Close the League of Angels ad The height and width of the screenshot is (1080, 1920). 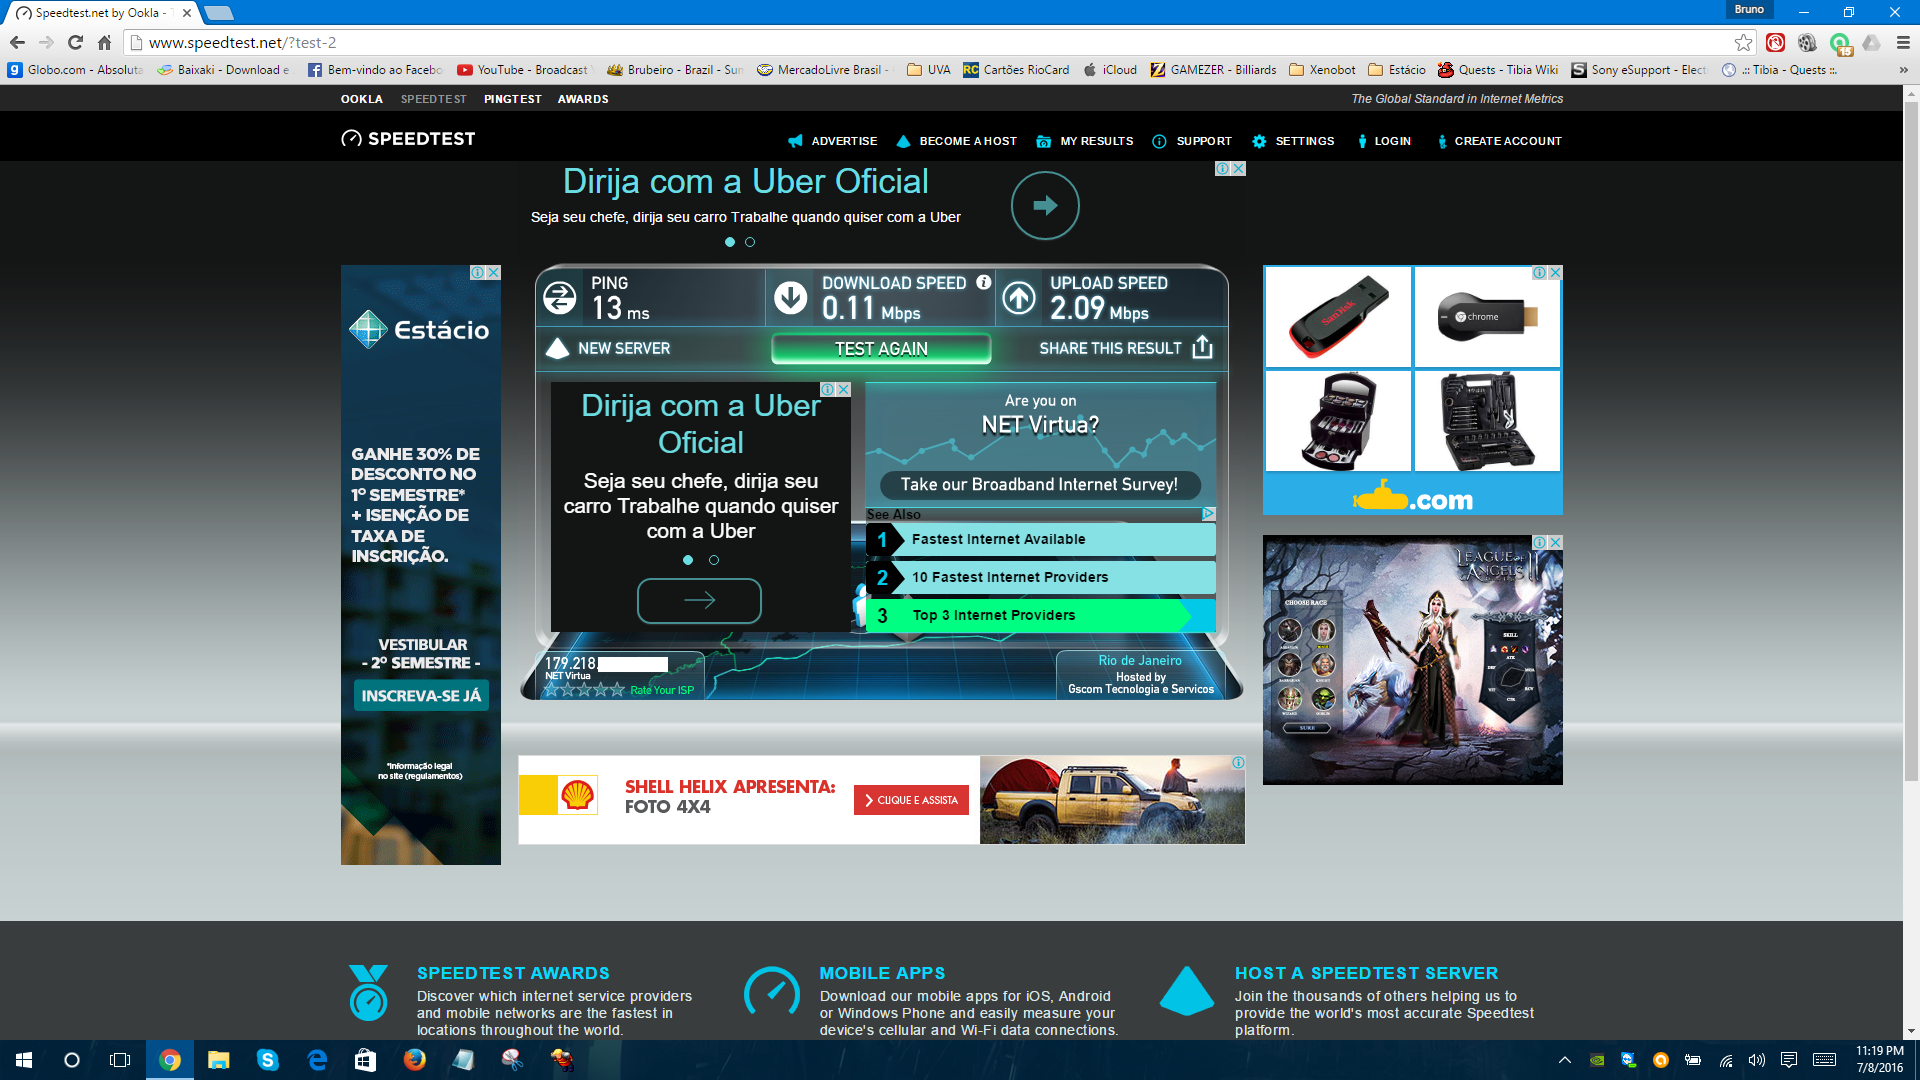[x=1555, y=542]
